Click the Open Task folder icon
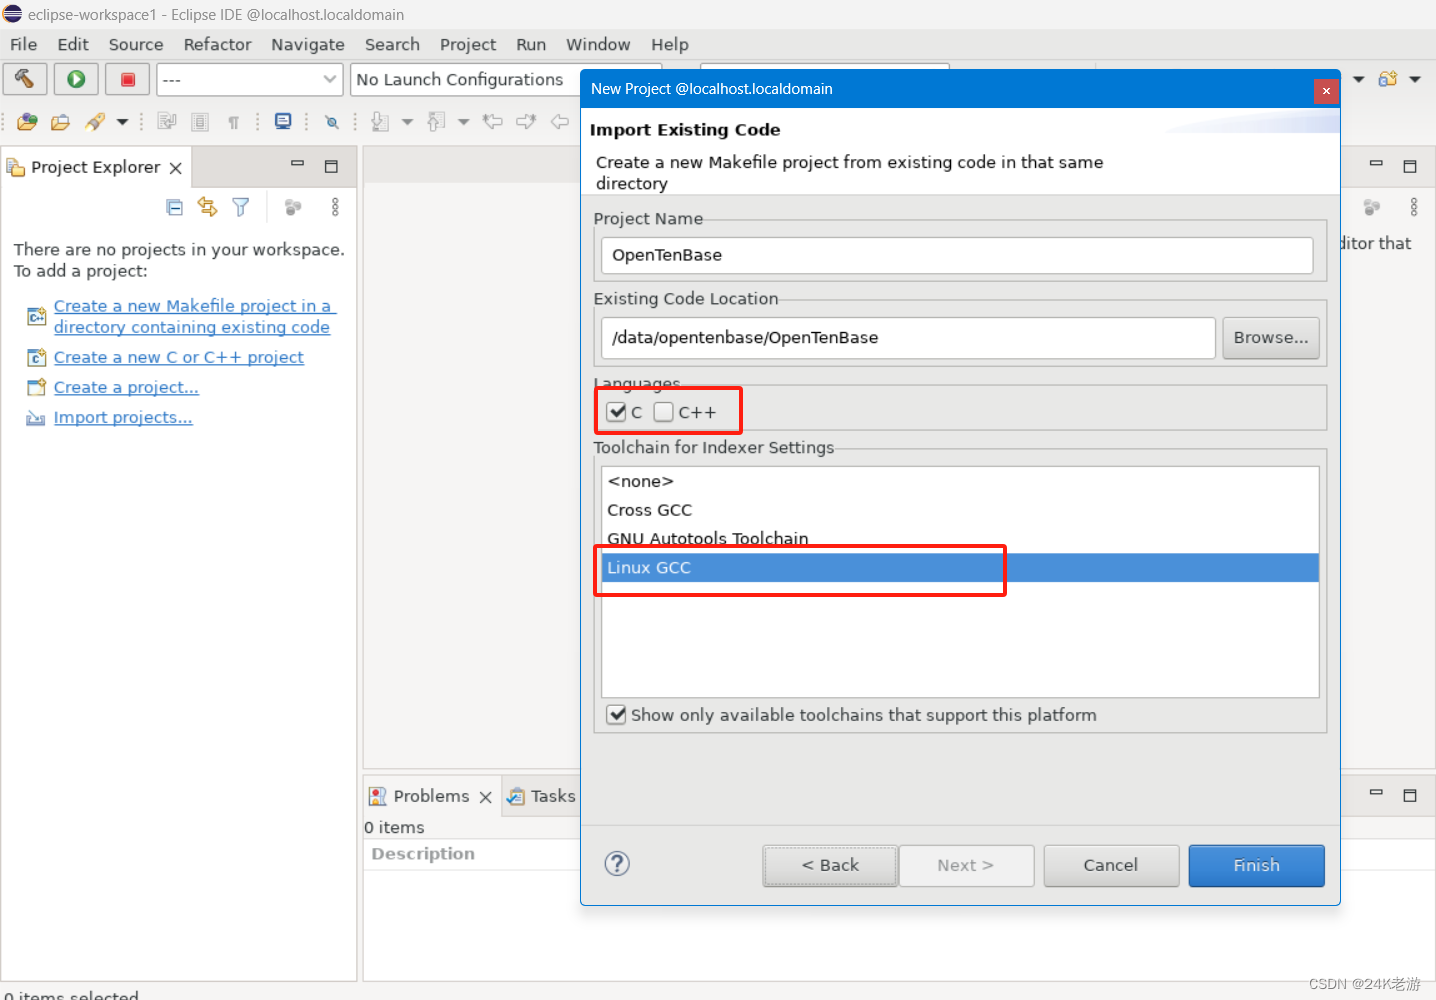Image resolution: width=1436 pixels, height=1000 pixels. pyautogui.click(x=60, y=122)
